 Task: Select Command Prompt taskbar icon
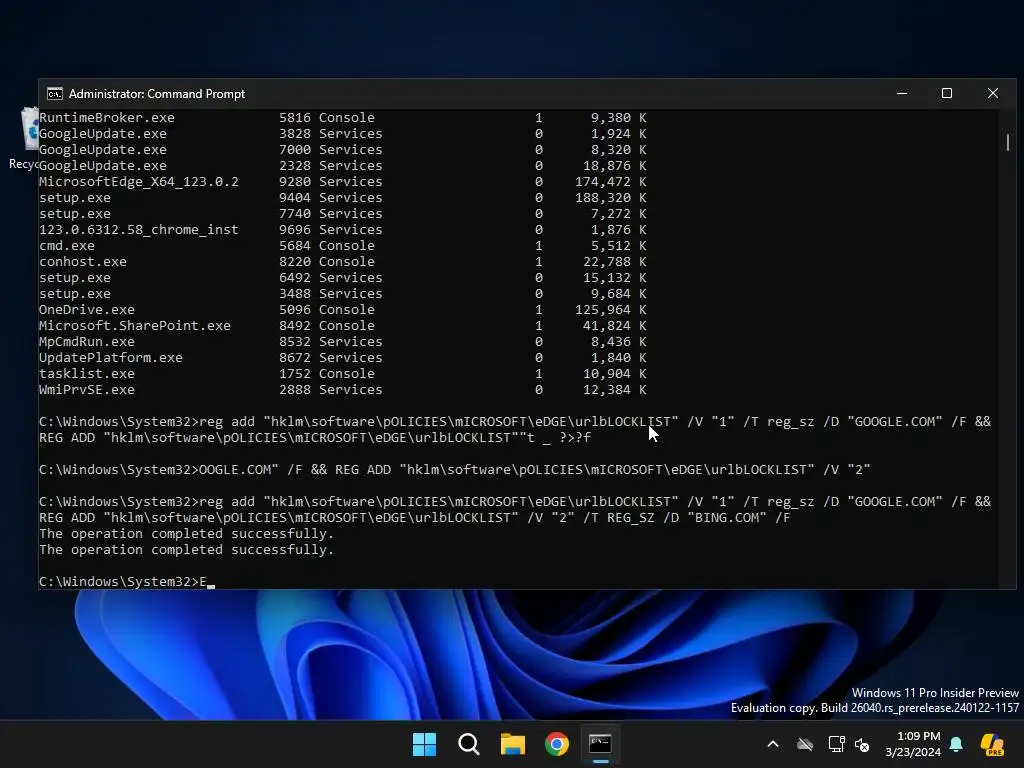[x=601, y=744]
